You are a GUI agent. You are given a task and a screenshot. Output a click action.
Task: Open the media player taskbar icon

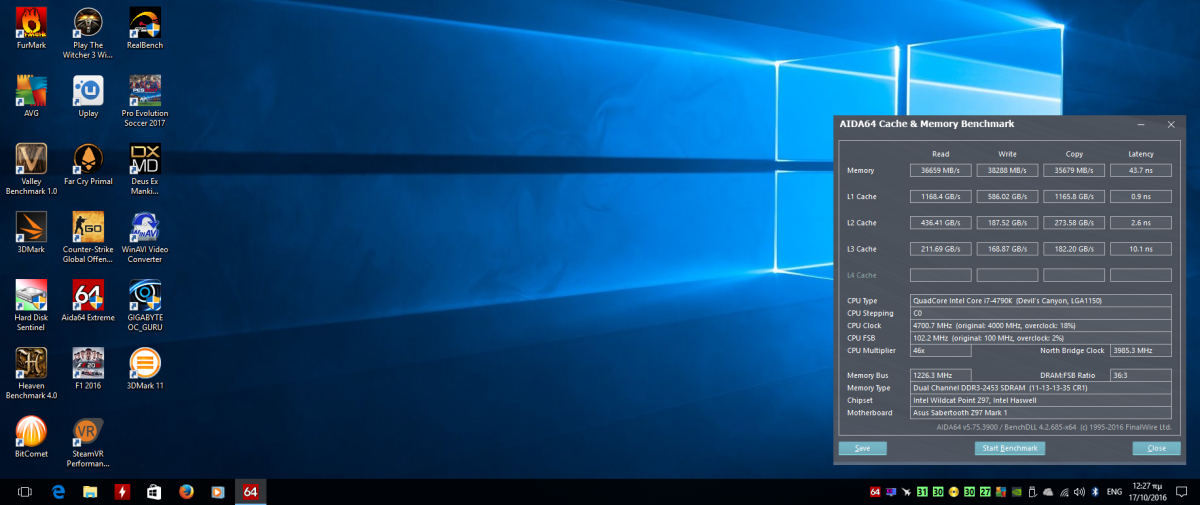coord(218,492)
